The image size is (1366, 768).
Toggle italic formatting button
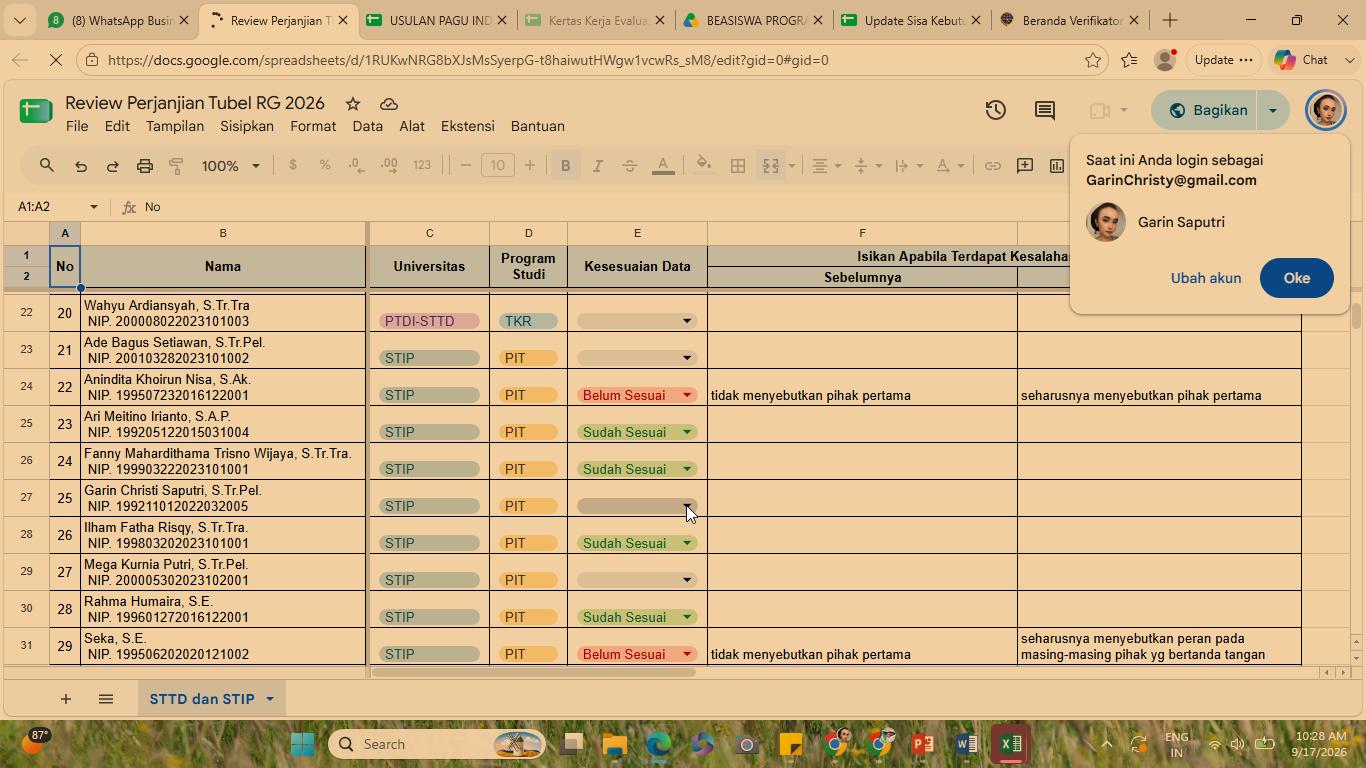point(597,166)
